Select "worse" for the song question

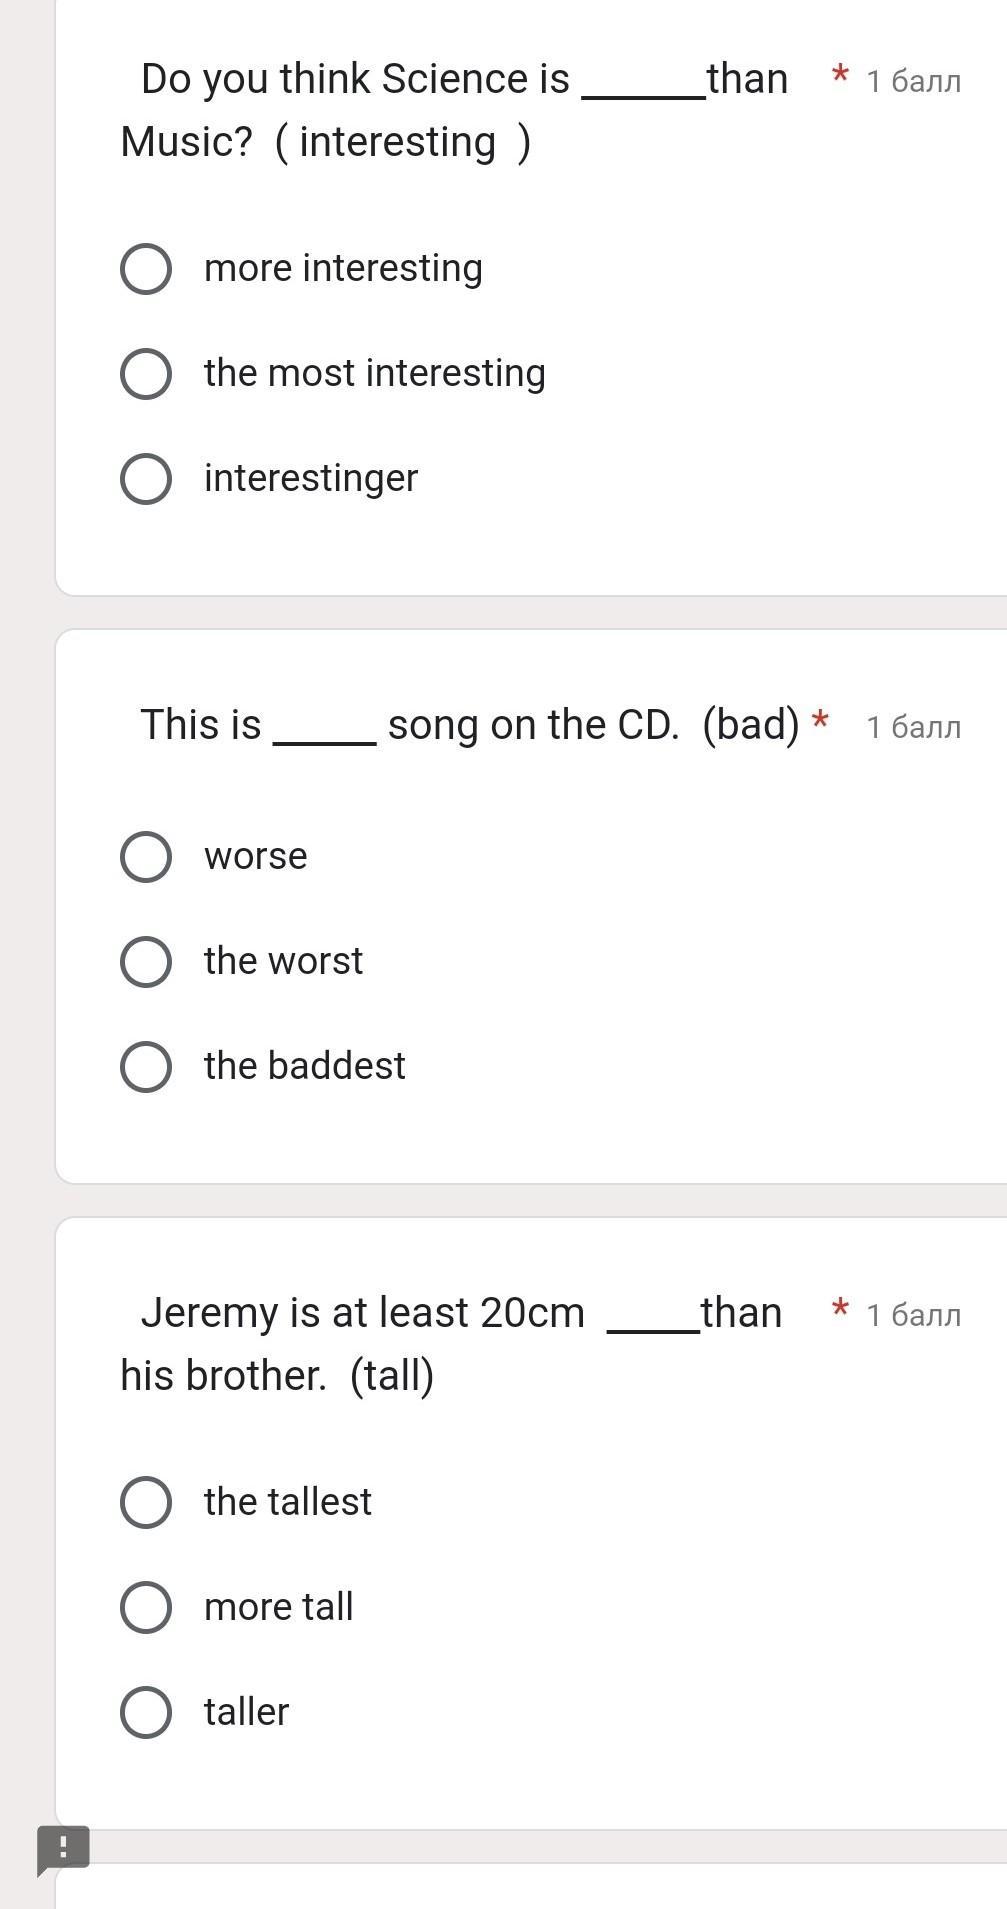click(x=146, y=857)
